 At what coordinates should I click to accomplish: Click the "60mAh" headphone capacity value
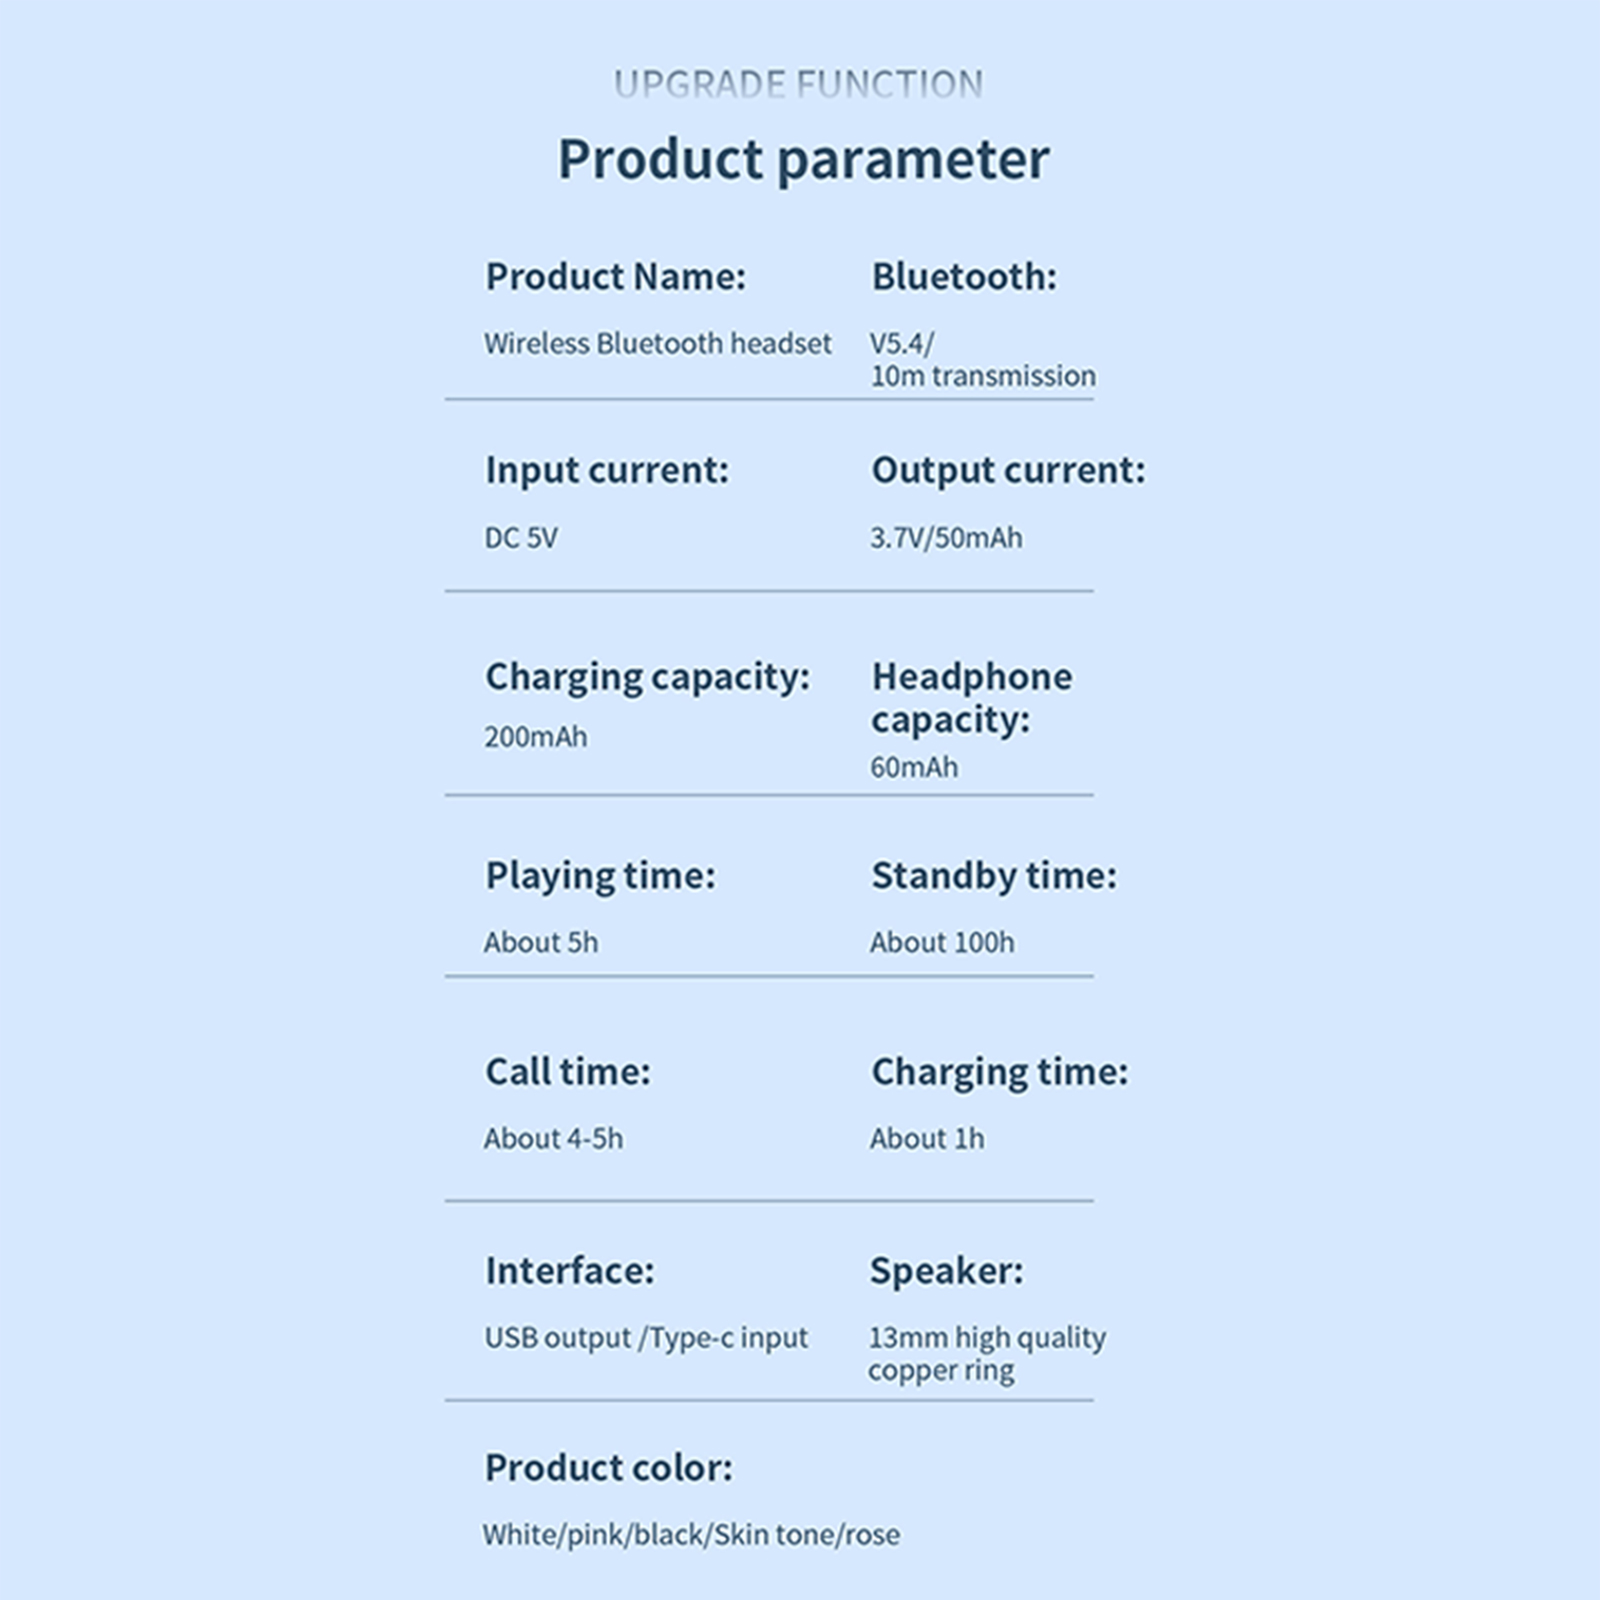coord(913,767)
